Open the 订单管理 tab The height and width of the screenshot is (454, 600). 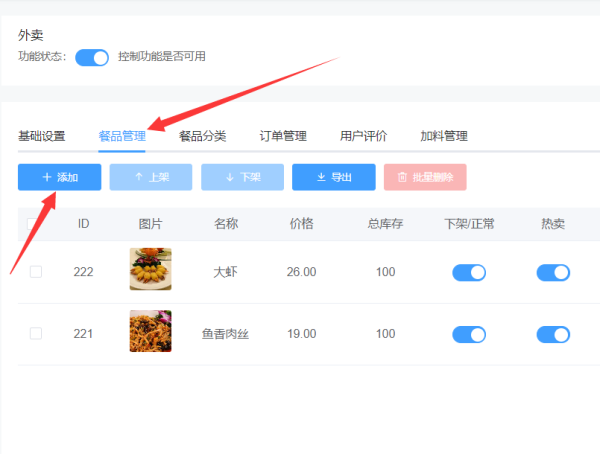(283, 136)
